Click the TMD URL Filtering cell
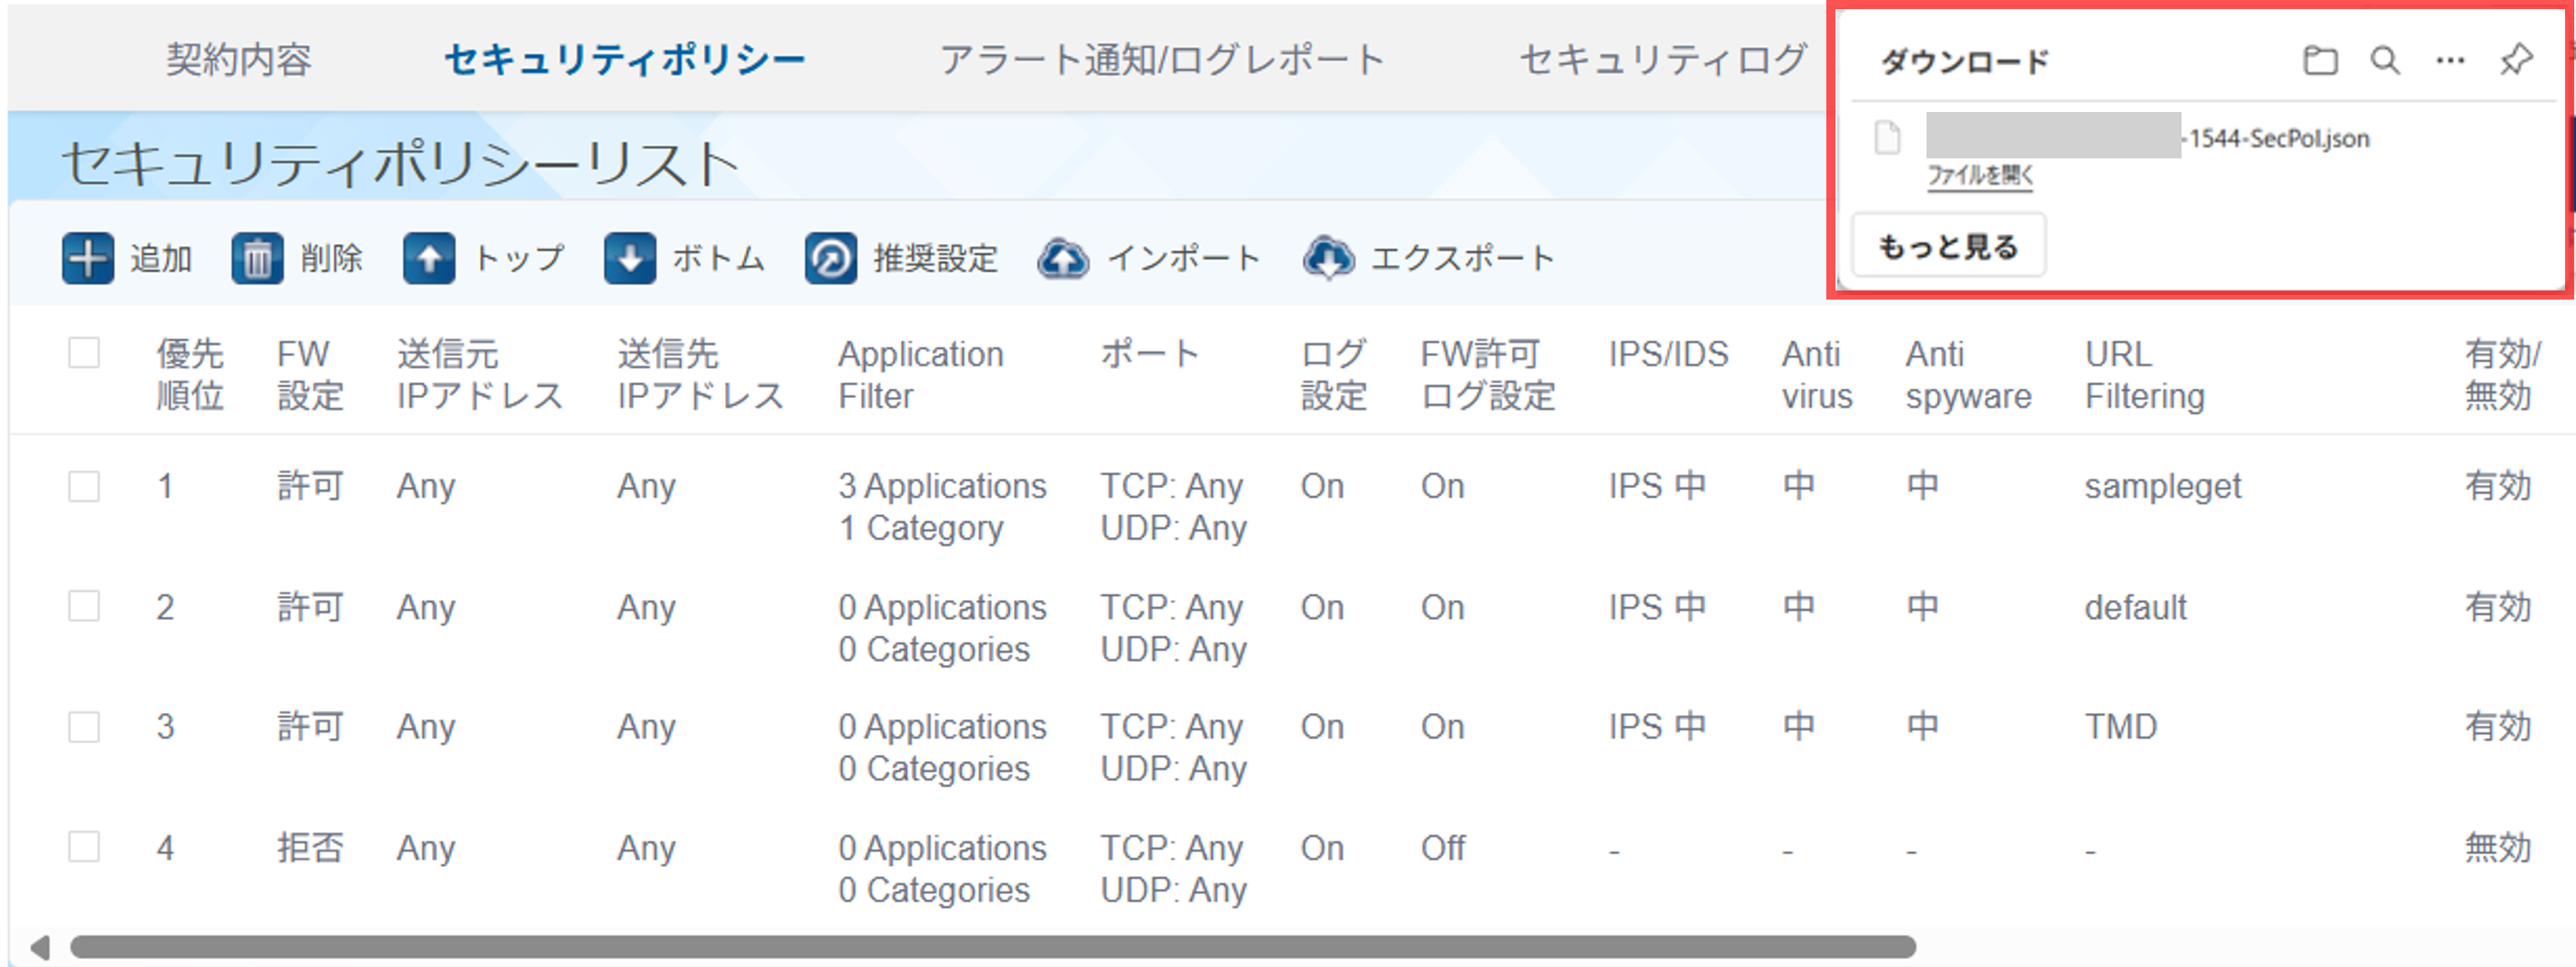 pos(2120,727)
